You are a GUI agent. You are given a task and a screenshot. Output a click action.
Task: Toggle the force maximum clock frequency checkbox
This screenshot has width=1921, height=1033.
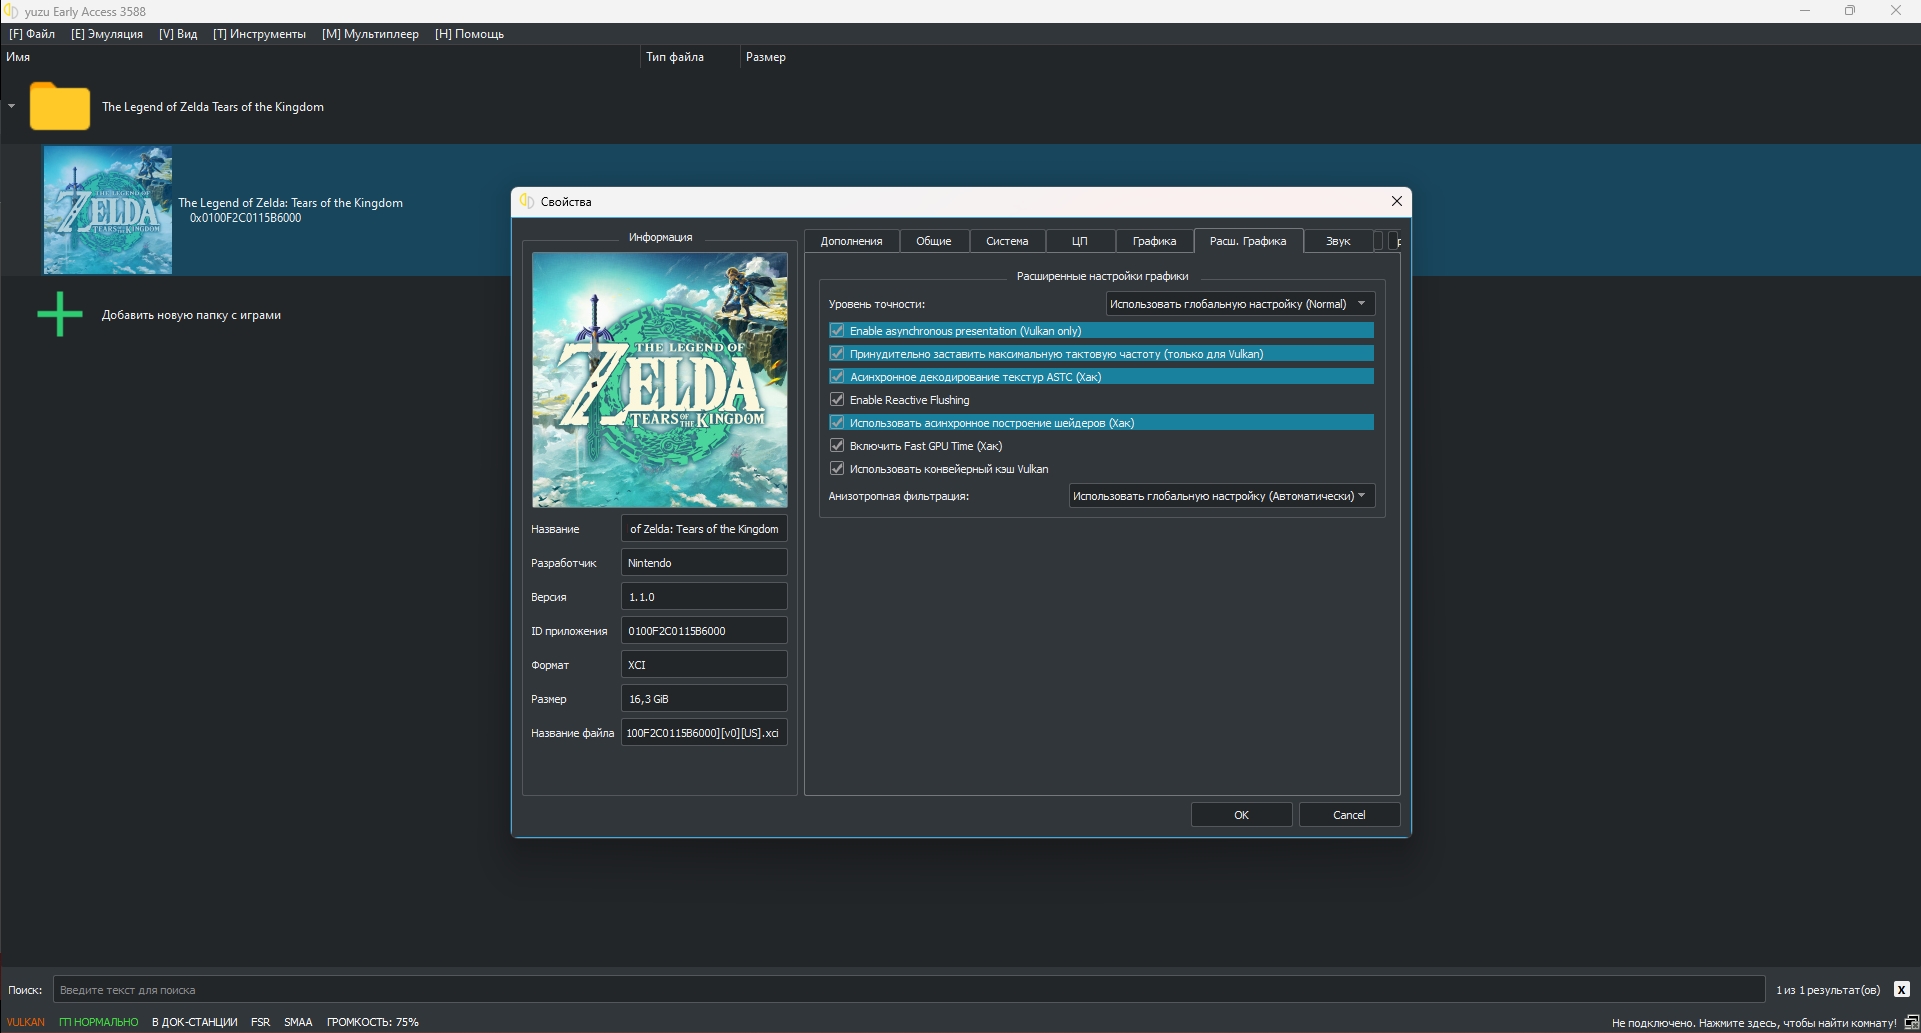[x=837, y=353]
